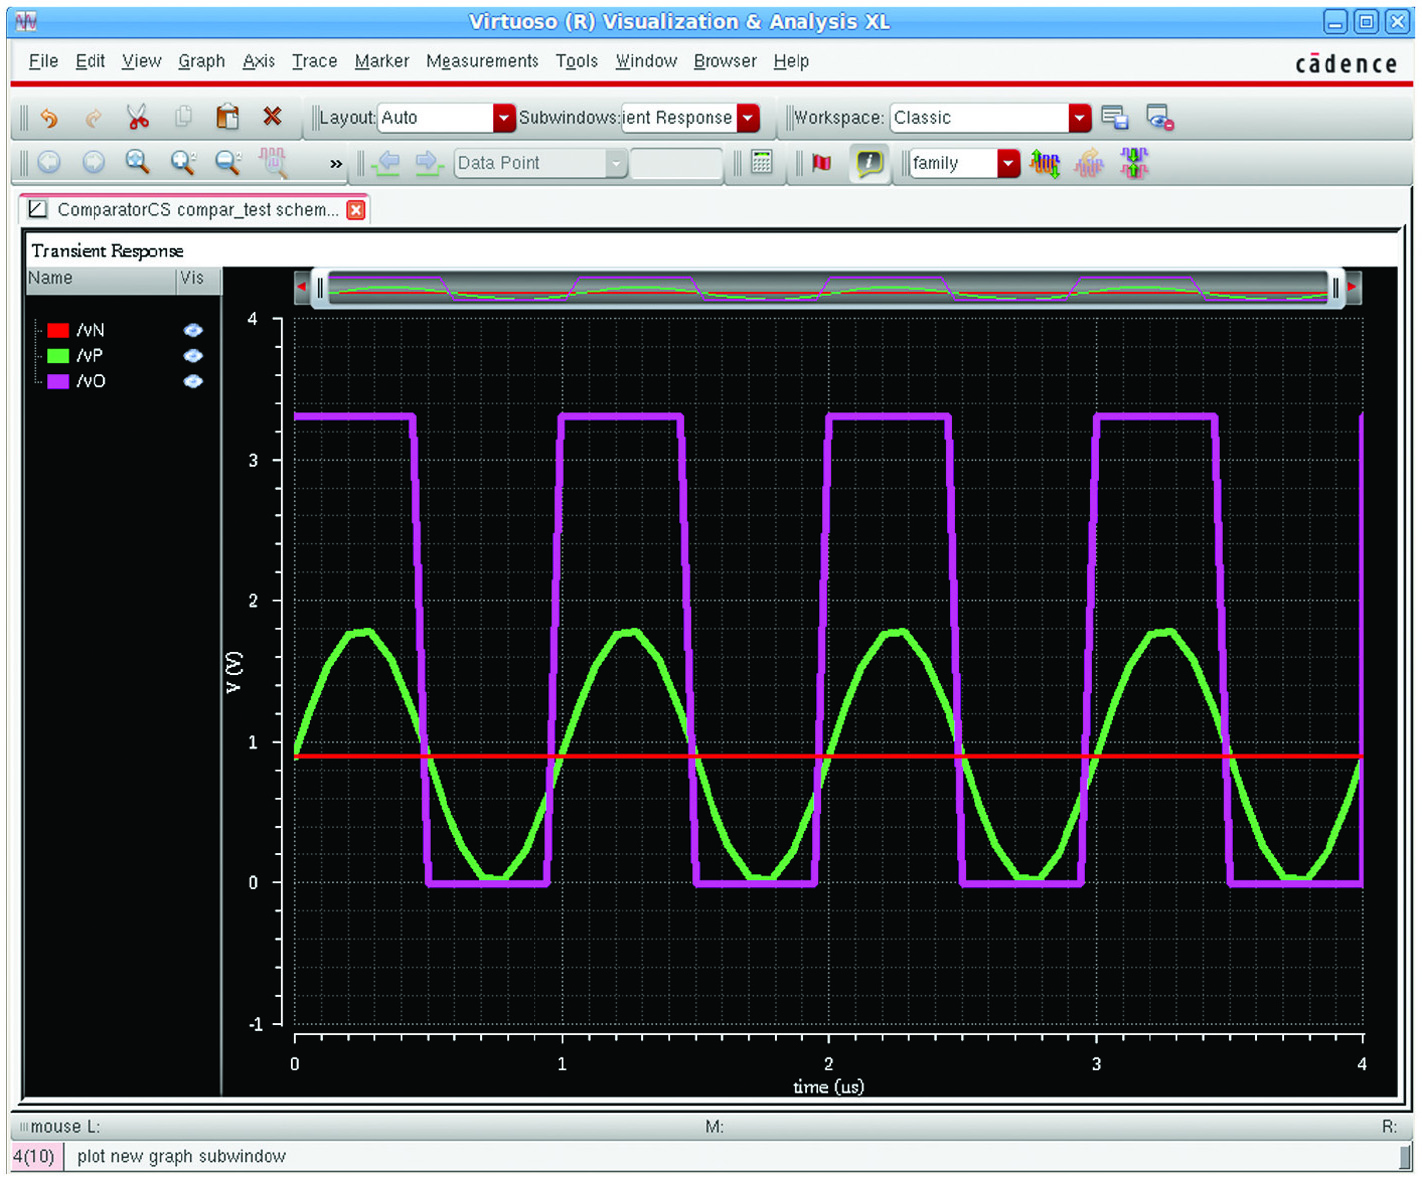Click the split strips waveform icon
This screenshot has height=1179, width=1422.
point(1134,163)
